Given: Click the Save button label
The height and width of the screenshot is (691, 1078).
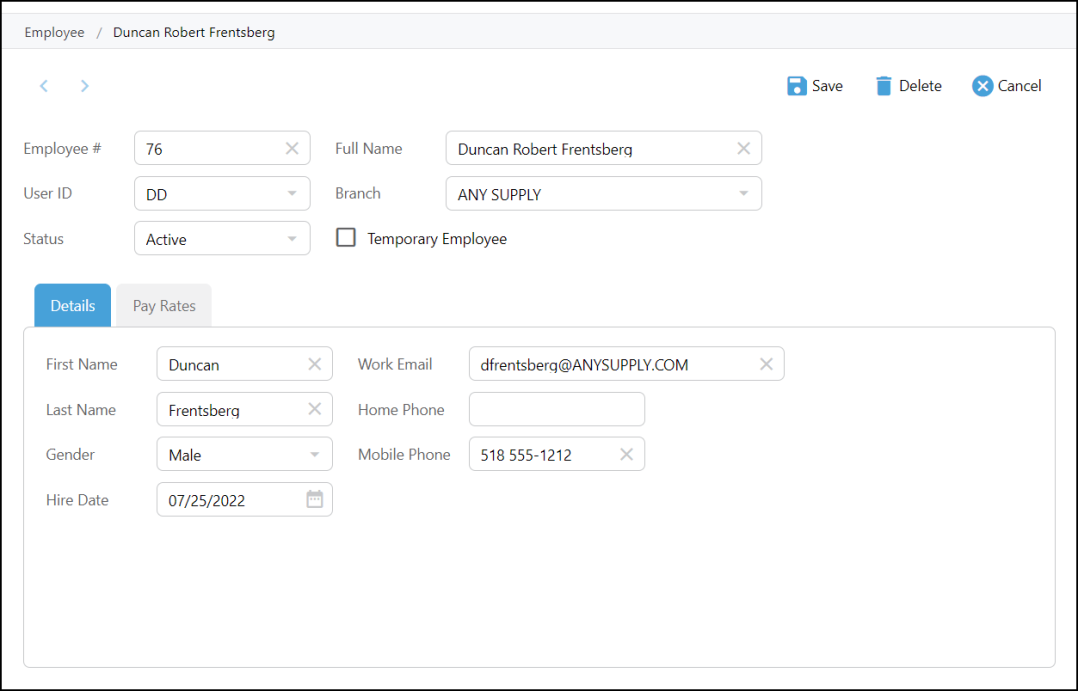Looking at the screenshot, I should (827, 86).
